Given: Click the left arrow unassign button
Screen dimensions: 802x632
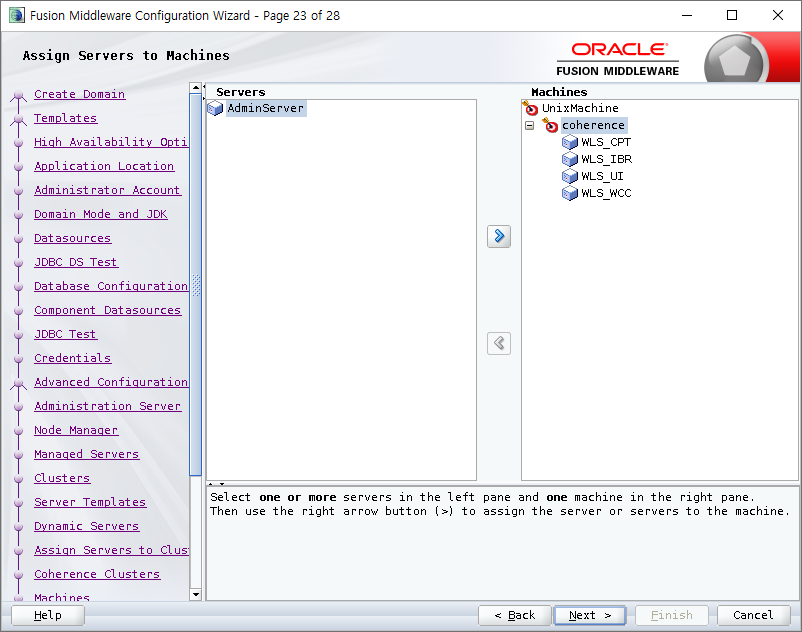Looking at the screenshot, I should tap(499, 343).
